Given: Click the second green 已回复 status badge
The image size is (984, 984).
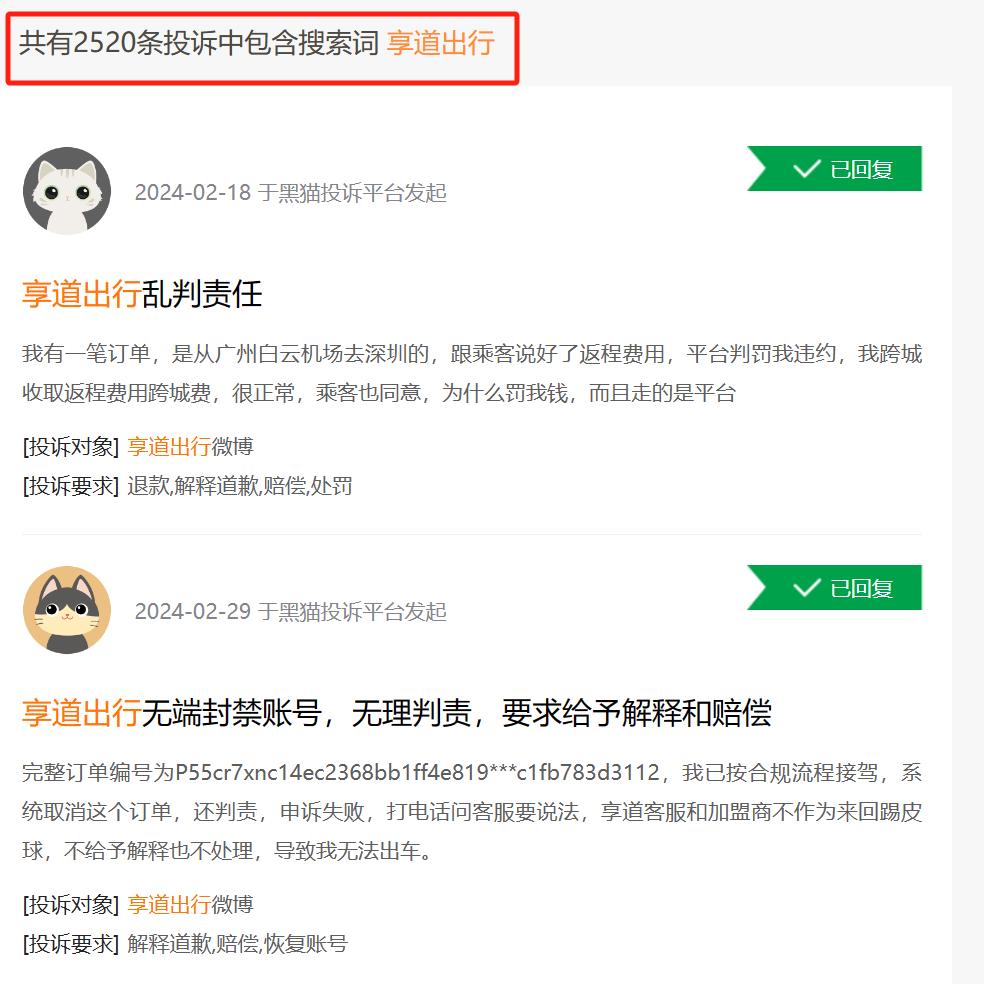Looking at the screenshot, I should [834, 588].
